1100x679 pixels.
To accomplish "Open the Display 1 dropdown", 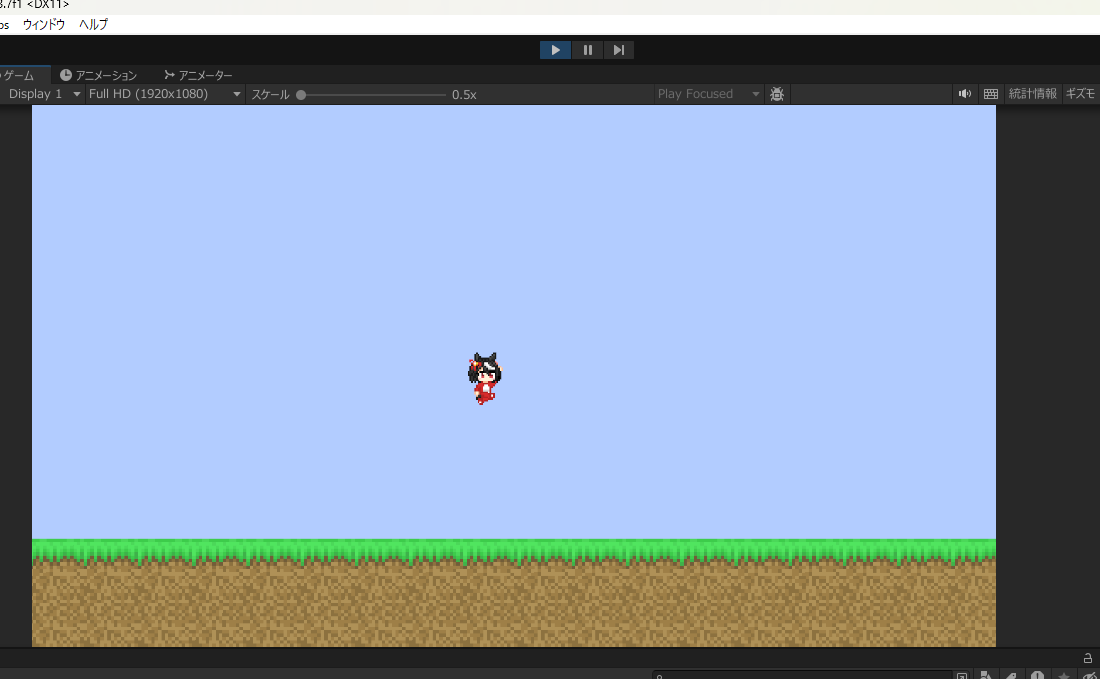I will (43, 94).
